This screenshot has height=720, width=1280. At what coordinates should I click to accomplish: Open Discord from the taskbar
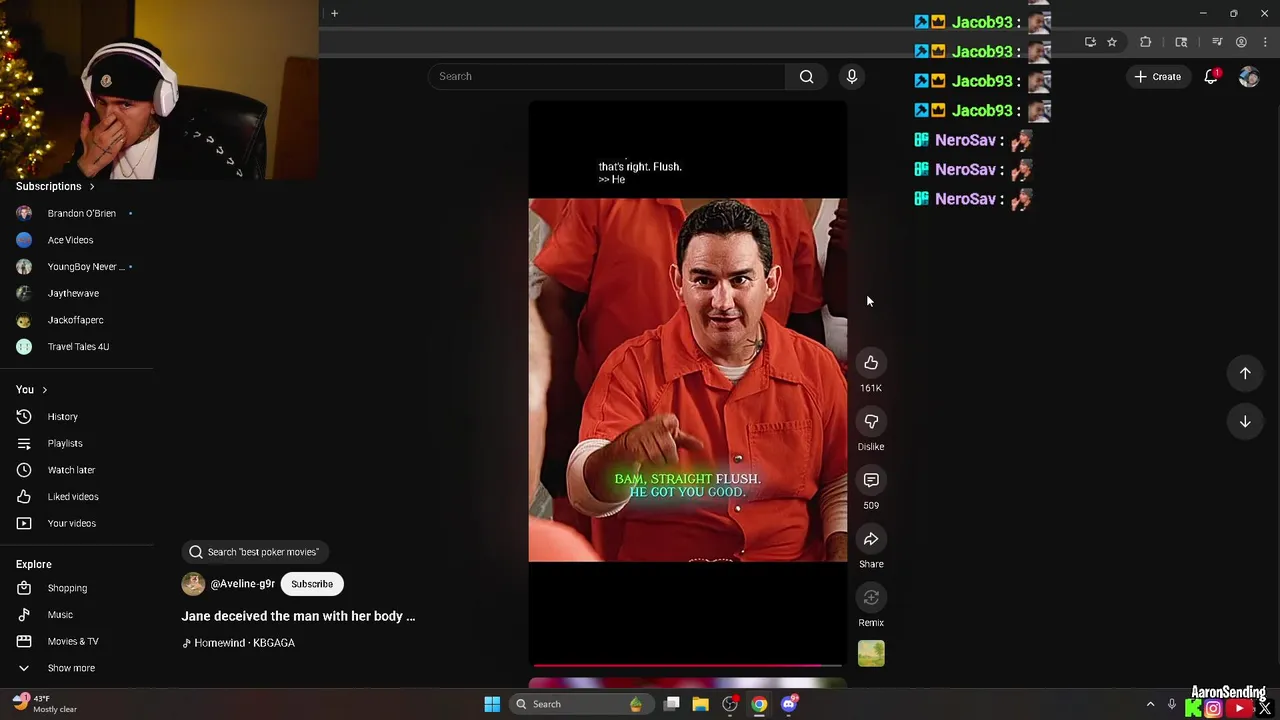tap(789, 704)
